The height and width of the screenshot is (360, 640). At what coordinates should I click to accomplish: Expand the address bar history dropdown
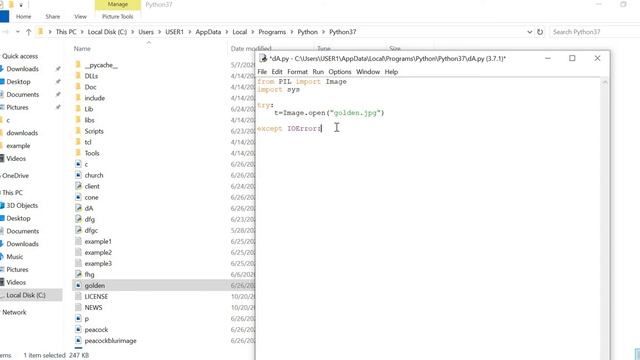529,32
